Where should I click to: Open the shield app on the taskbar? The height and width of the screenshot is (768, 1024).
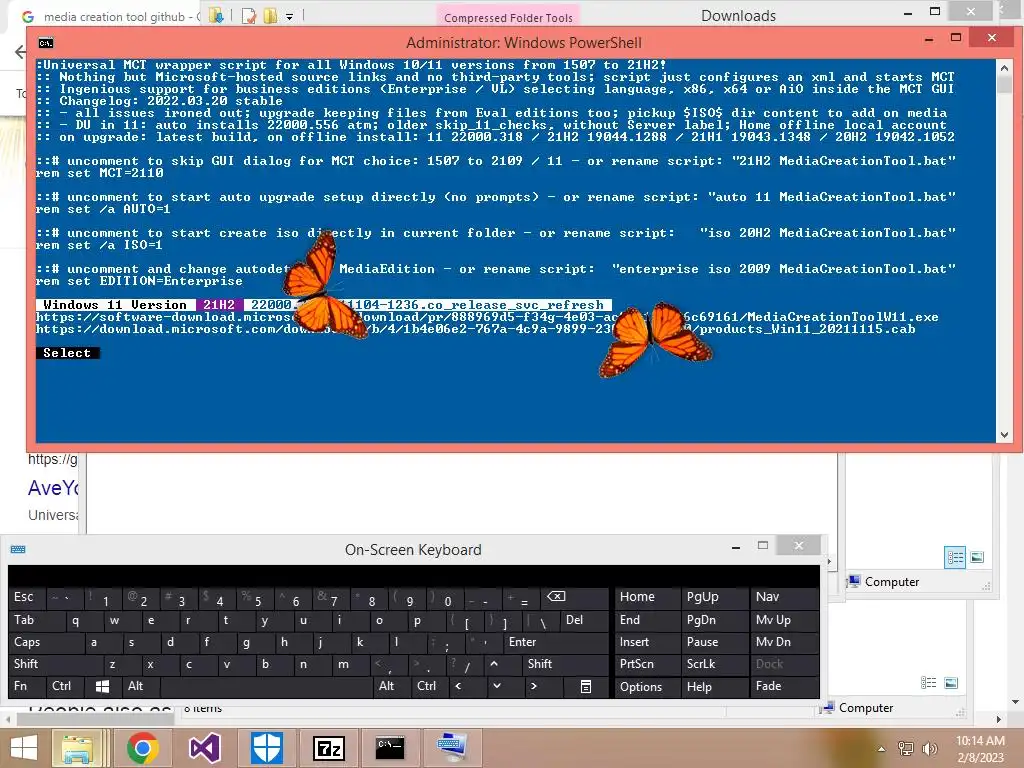click(x=266, y=748)
